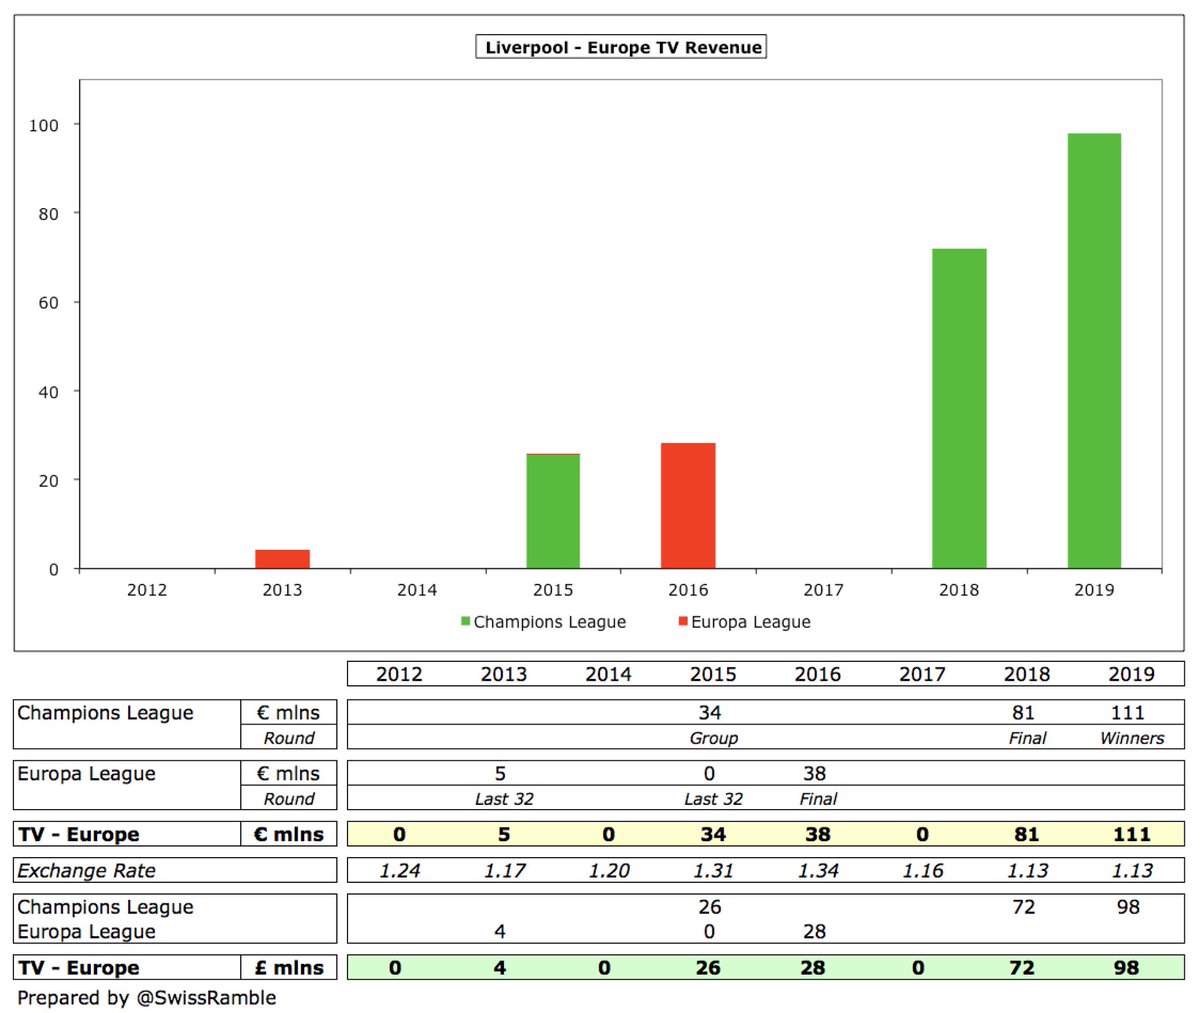The width and height of the screenshot is (1200, 1013).
Task: Click bold 26 in TV - Europe £ row
Action: point(709,968)
